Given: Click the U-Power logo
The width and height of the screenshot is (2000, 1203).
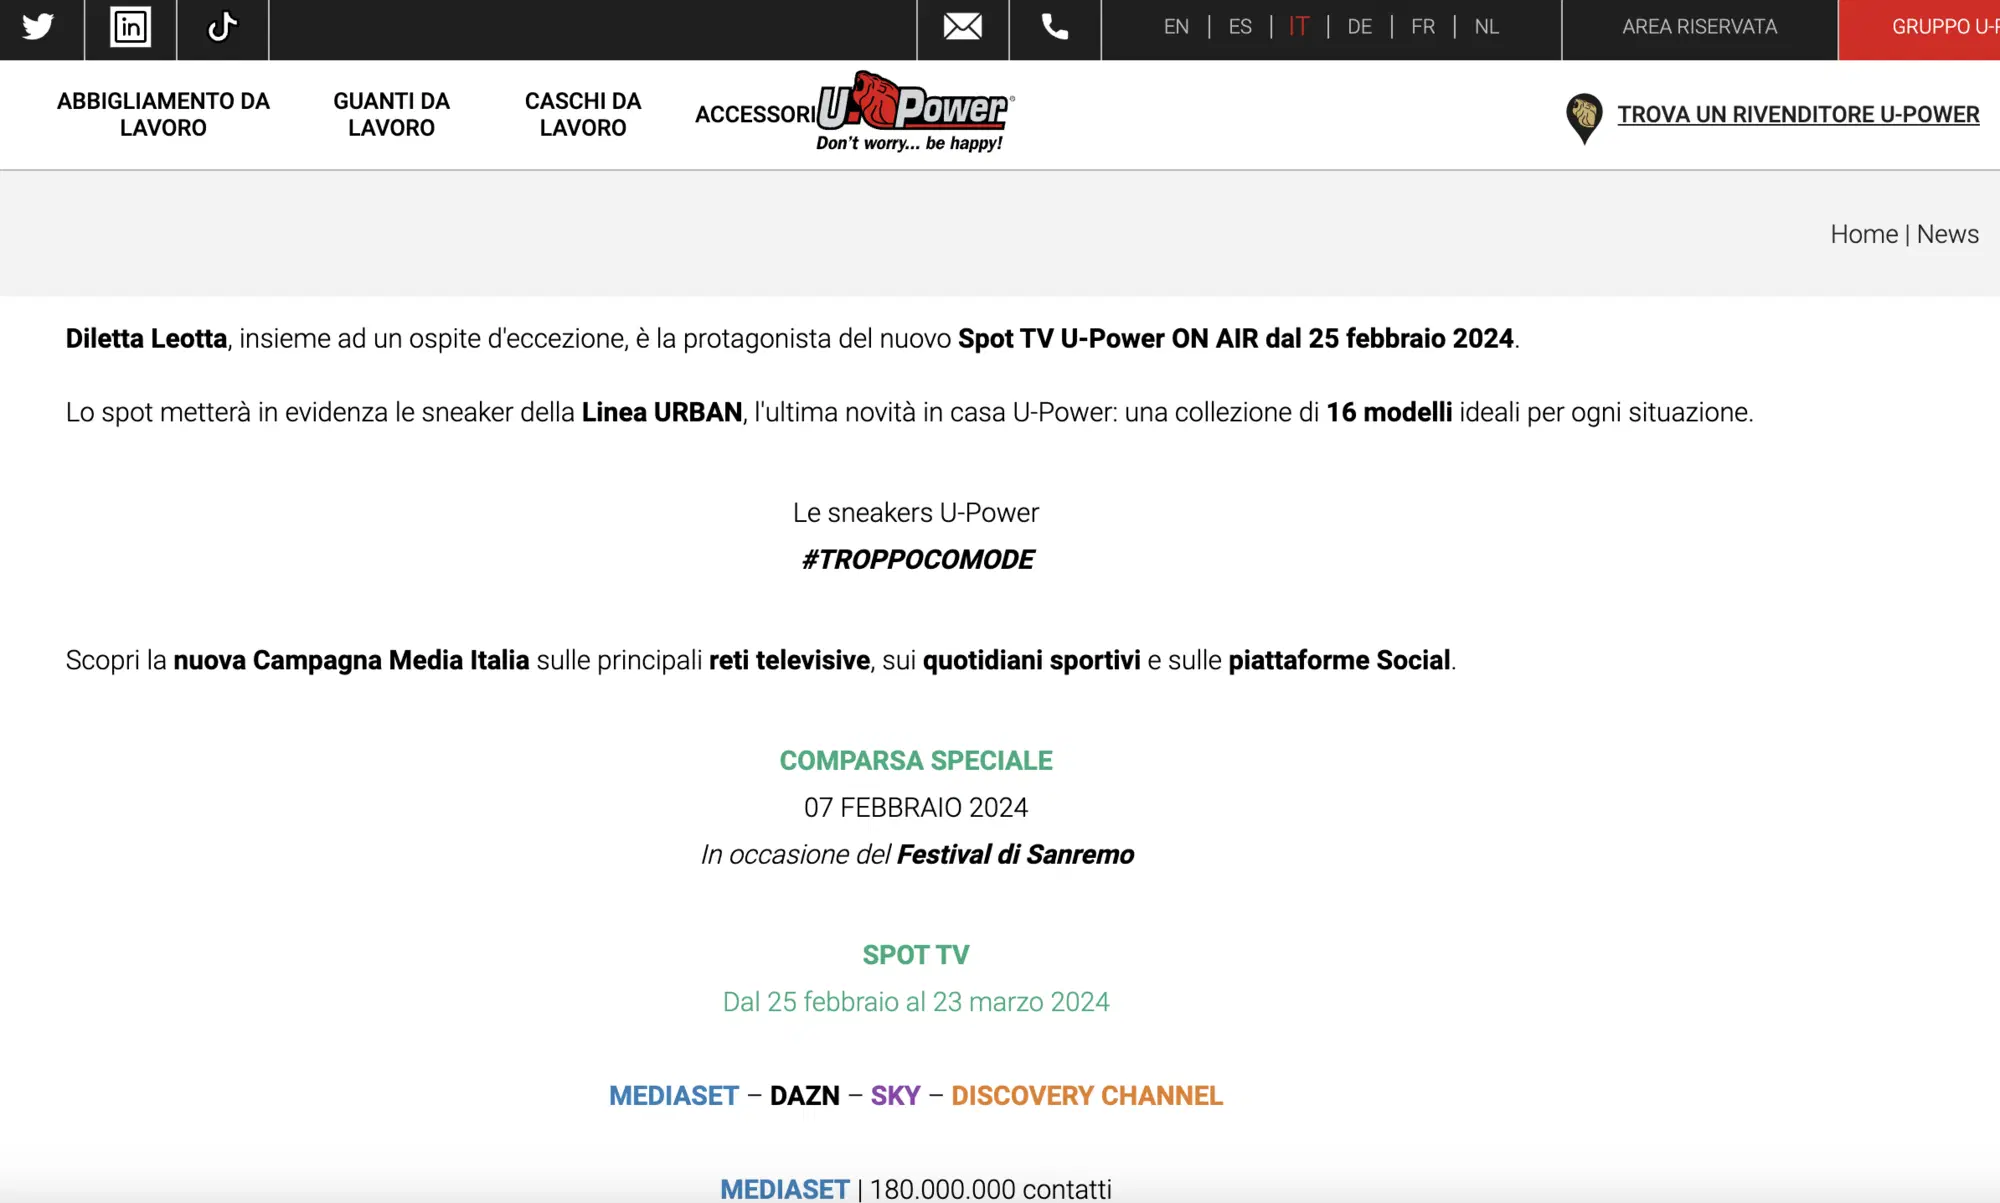Looking at the screenshot, I should [914, 110].
